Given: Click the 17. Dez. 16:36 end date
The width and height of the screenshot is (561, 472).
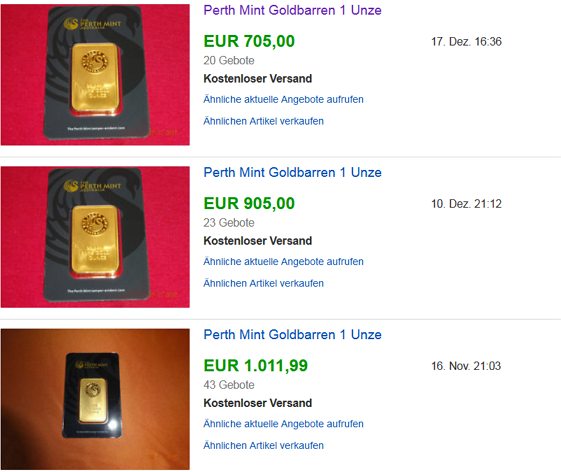Looking at the screenshot, I should click(x=466, y=42).
